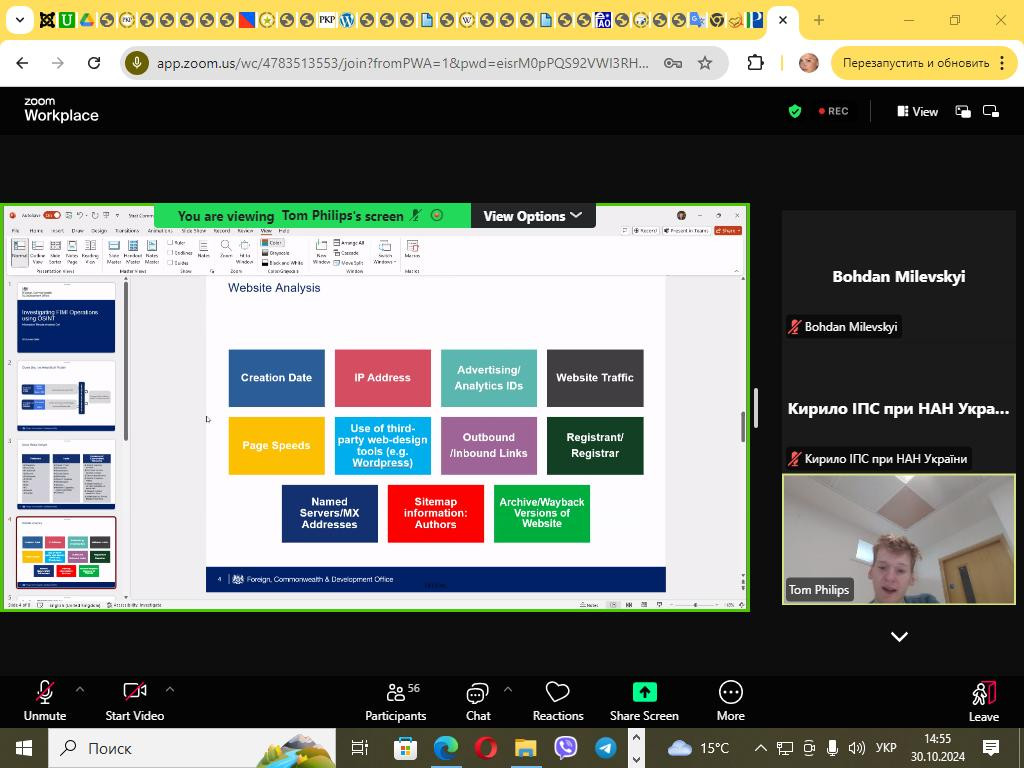Image resolution: width=1024 pixels, height=768 pixels.
Task: Open Microsoft Edge from taskbar
Action: (x=445, y=748)
